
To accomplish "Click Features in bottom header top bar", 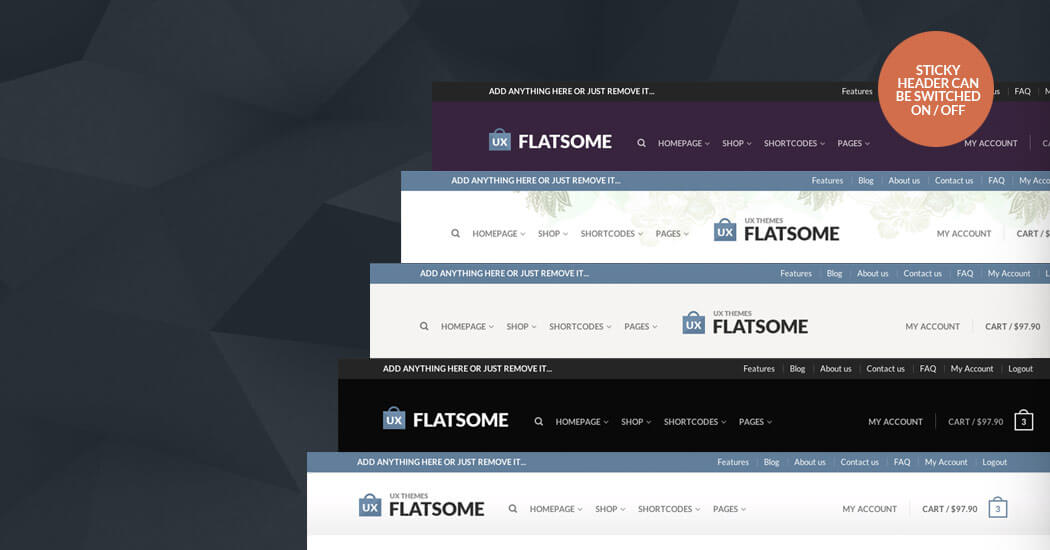I will click(733, 462).
